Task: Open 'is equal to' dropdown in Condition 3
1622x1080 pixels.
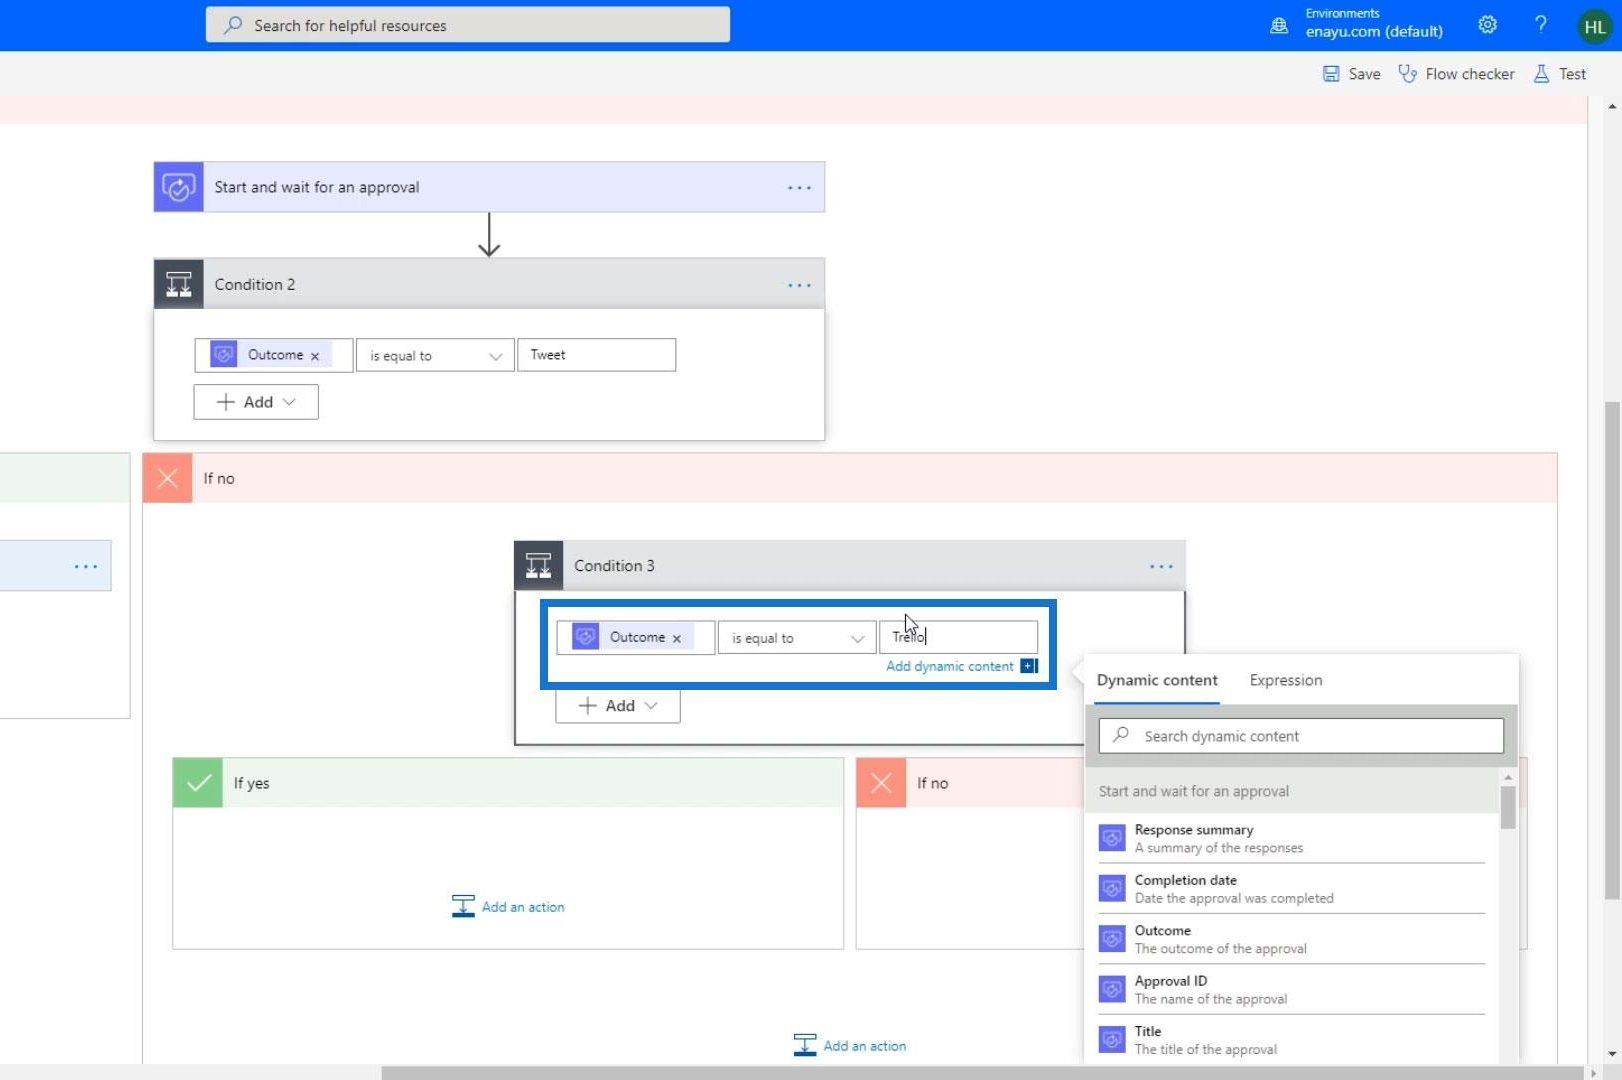Action: pos(797,638)
